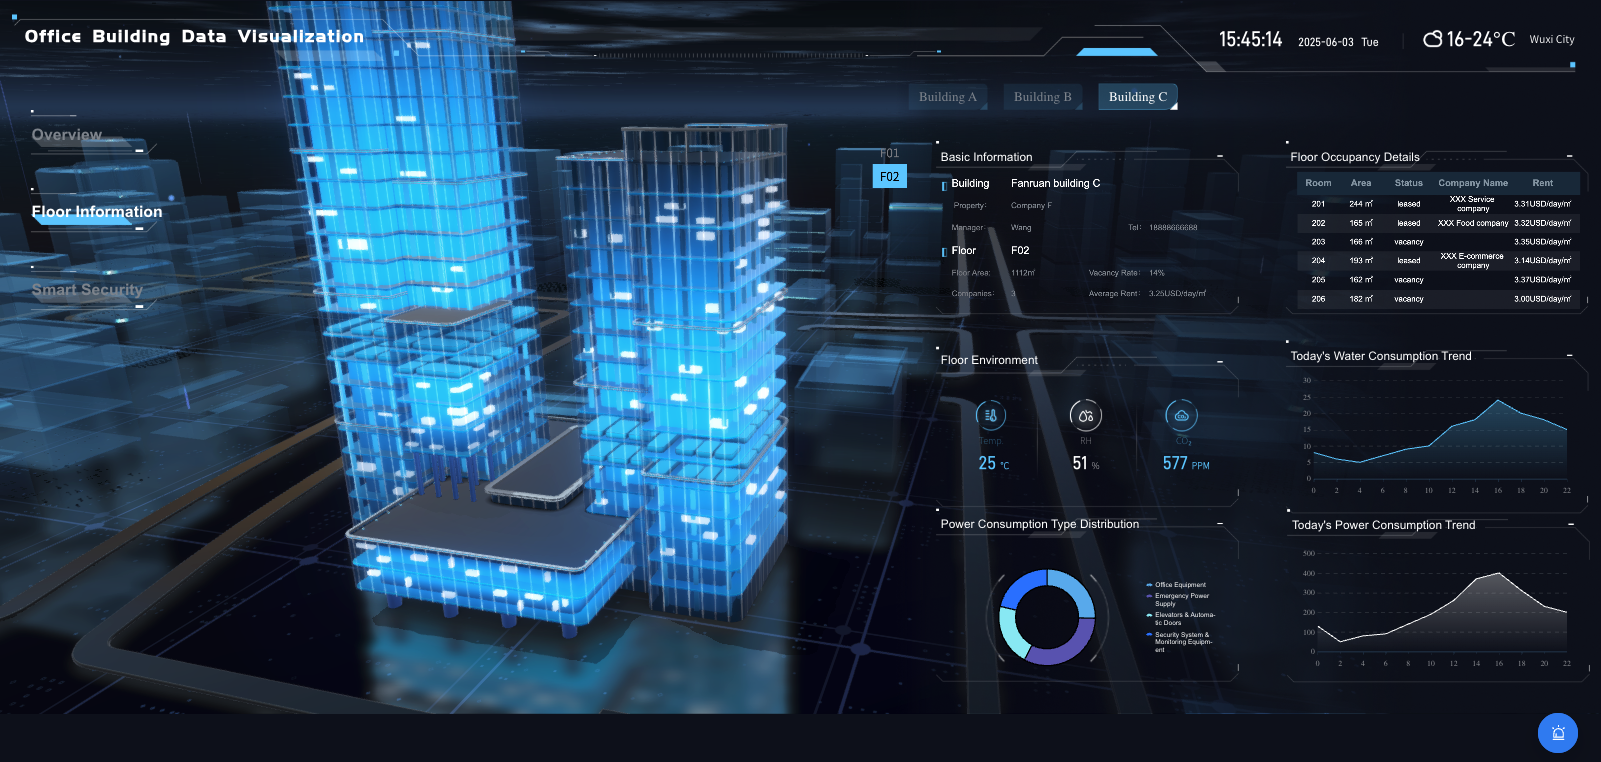Click the CO2 cloud icon
Image resolution: width=1601 pixels, height=762 pixels.
[1182, 415]
